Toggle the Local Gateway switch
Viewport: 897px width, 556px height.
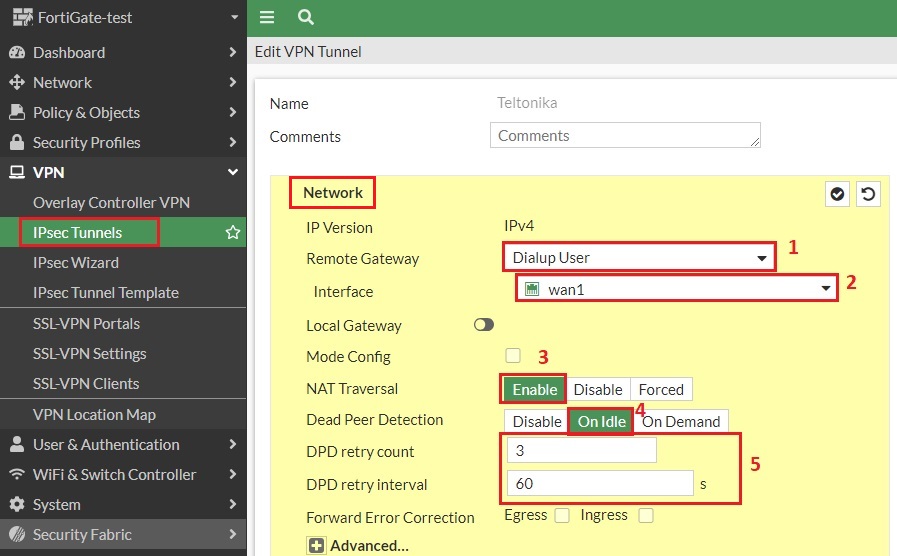pos(484,325)
